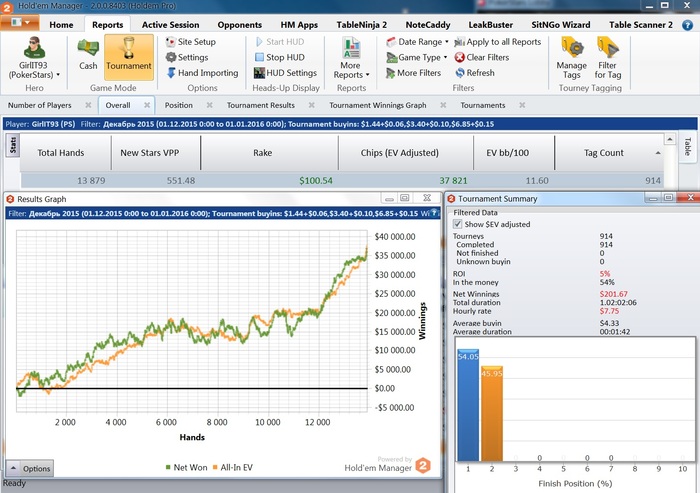700x493 pixels.
Task: Open the TableNinja 2 tab
Action: [x=362, y=25]
